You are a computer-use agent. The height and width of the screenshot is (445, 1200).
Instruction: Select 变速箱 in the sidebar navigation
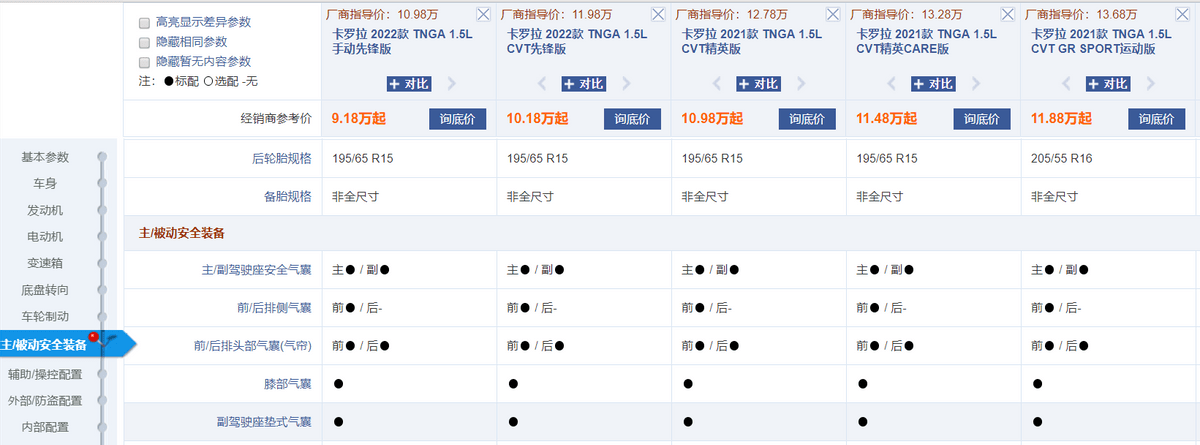[x=46, y=264]
